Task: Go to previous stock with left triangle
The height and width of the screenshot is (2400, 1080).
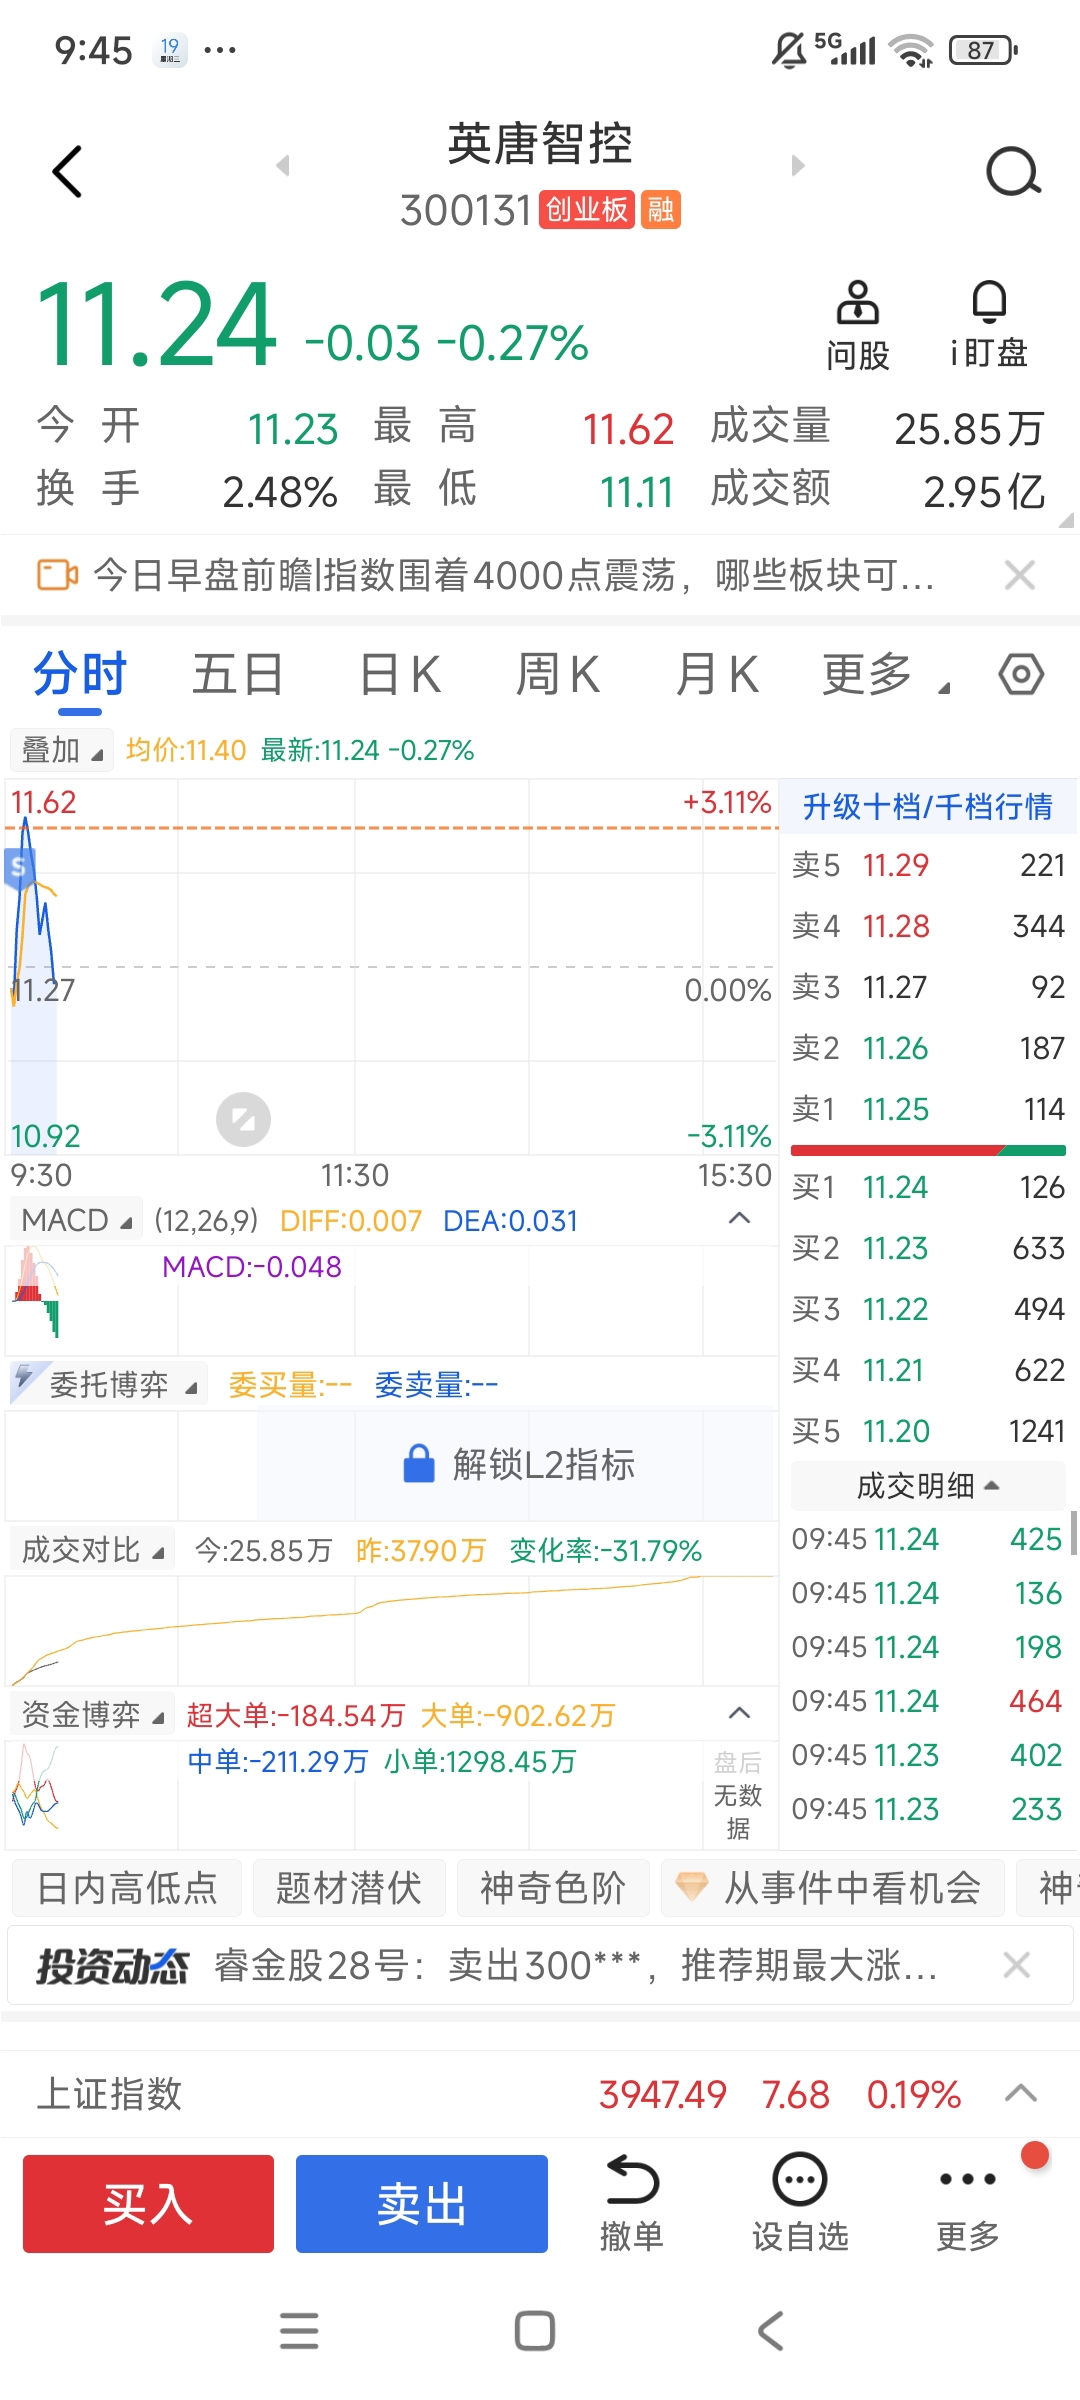Action: (x=283, y=165)
